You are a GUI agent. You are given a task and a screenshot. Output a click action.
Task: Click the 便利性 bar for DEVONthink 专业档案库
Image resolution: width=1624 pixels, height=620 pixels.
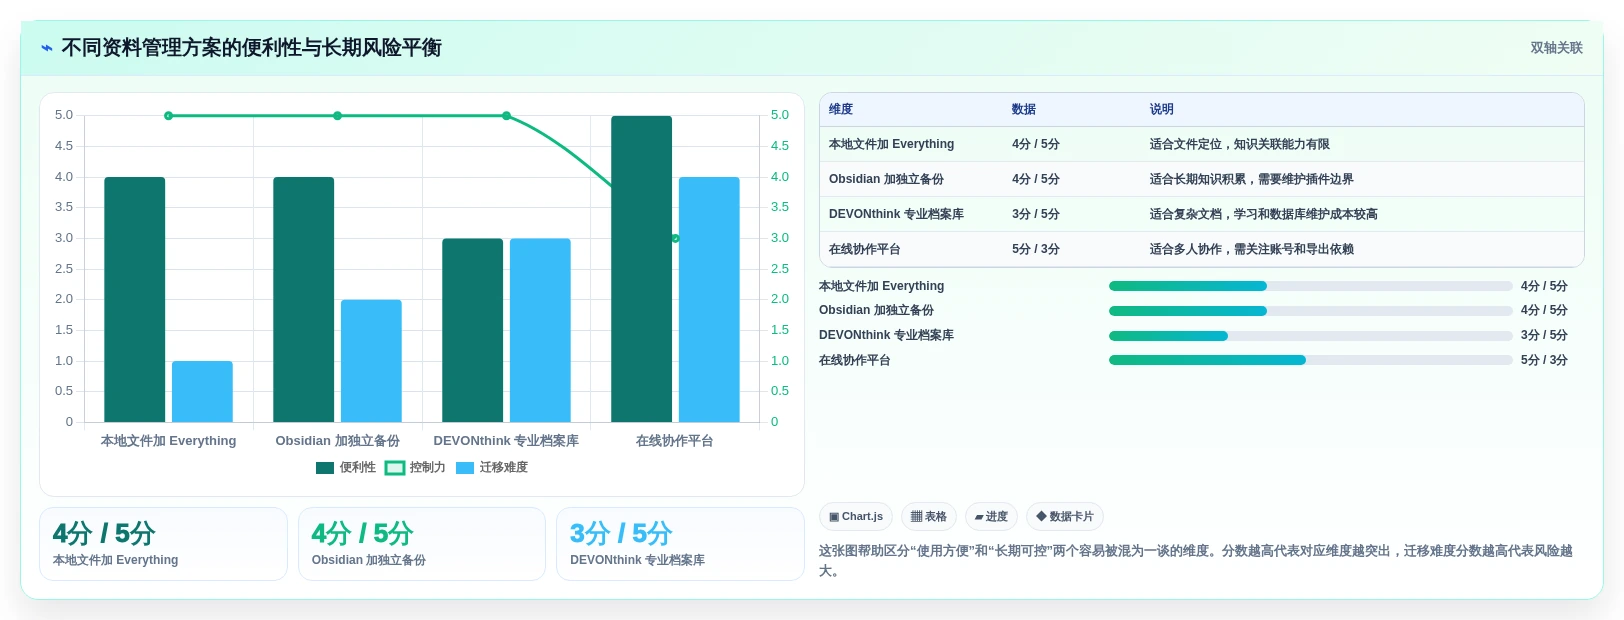click(x=473, y=330)
